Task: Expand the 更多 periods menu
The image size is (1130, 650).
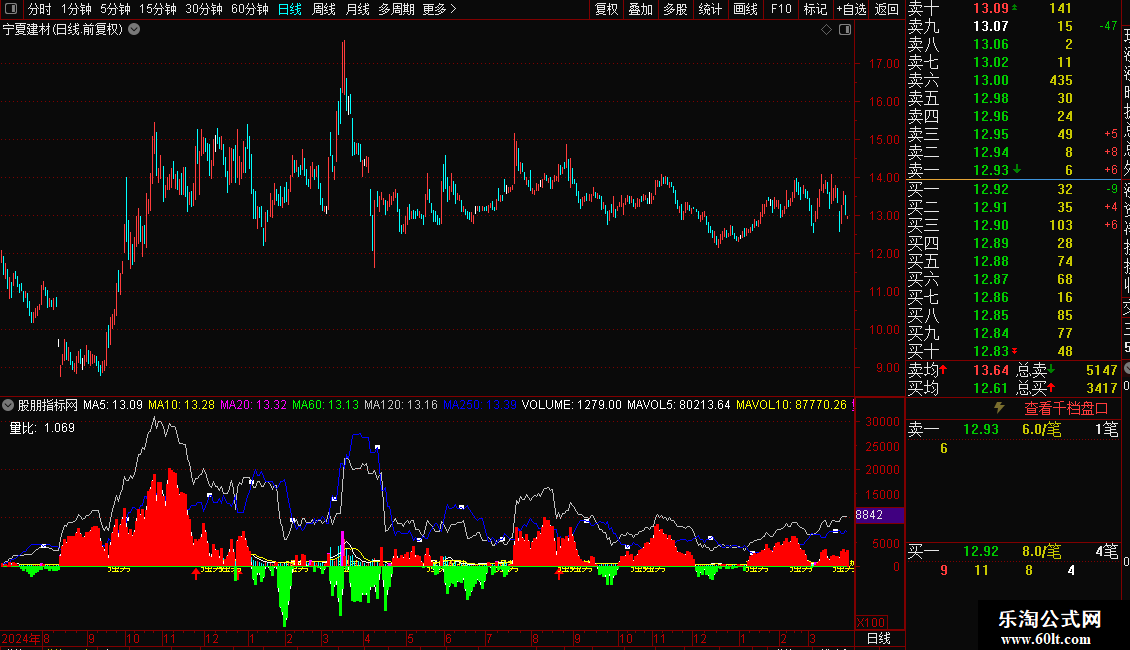Action: point(440,9)
